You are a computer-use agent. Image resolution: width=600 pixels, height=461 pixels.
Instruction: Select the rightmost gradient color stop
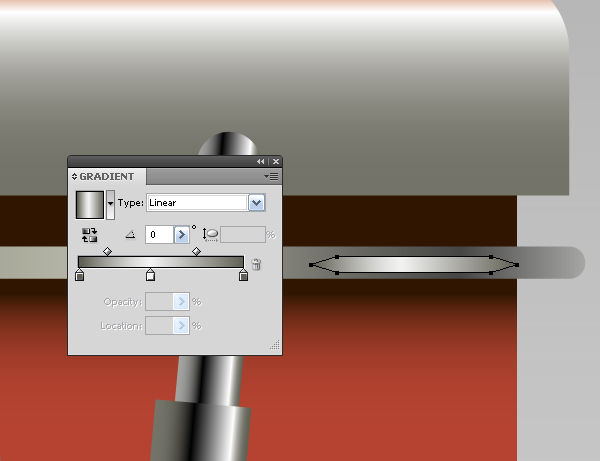(x=243, y=275)
